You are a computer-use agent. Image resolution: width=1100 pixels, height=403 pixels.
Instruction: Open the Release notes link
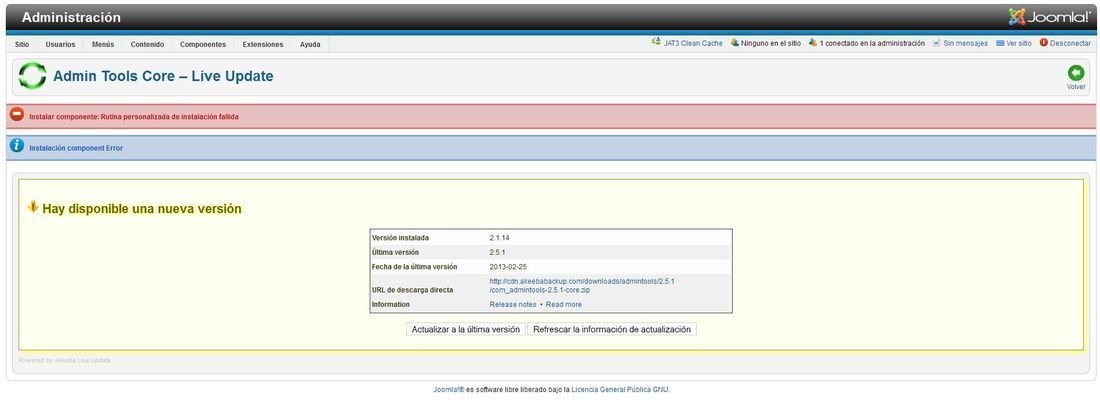tap(513, 305)
